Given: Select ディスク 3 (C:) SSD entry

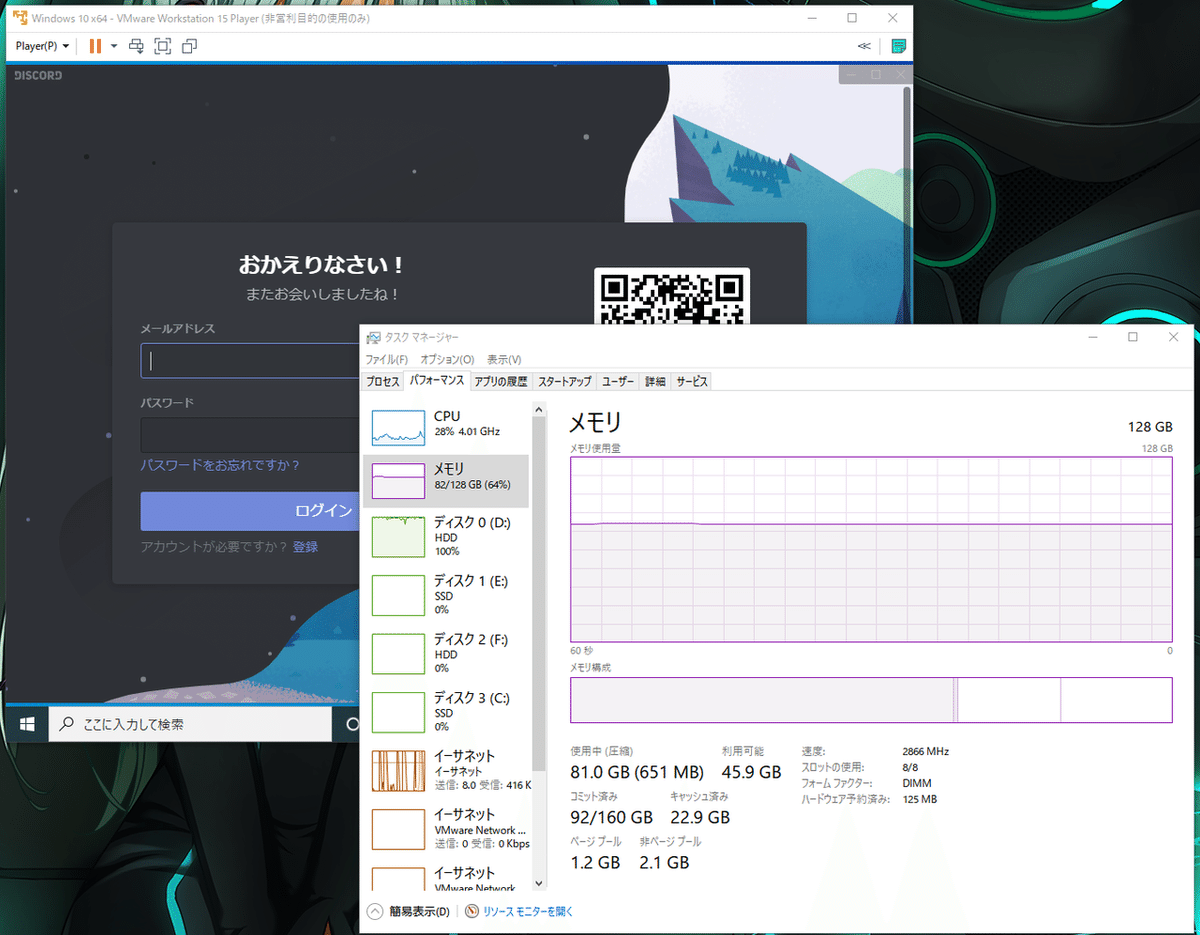Looking at the screenshot, I should coord(446,712).
